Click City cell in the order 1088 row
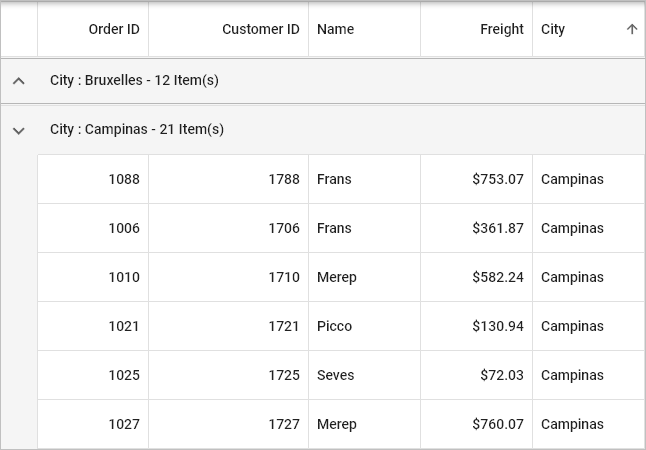The width and height of the screenshot is (646, 450). [x=589, y=179]
